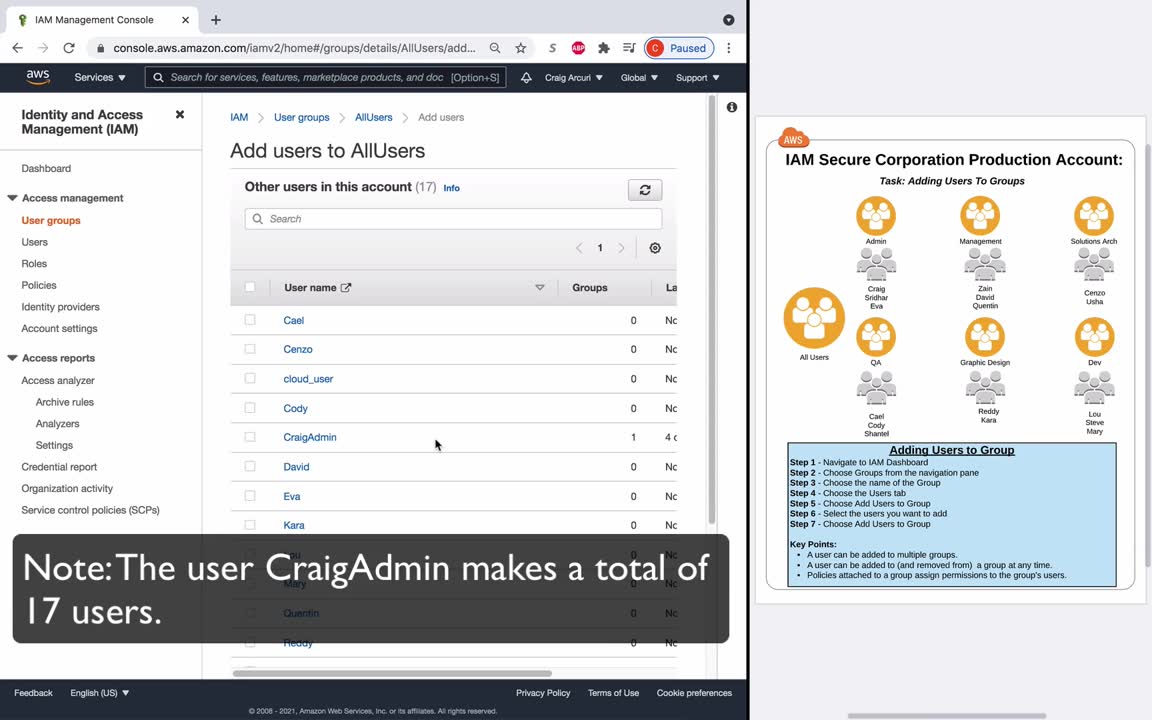Select the checkbox for user Eva
The height and width of the screenshot is (720, 1152).
250,496
